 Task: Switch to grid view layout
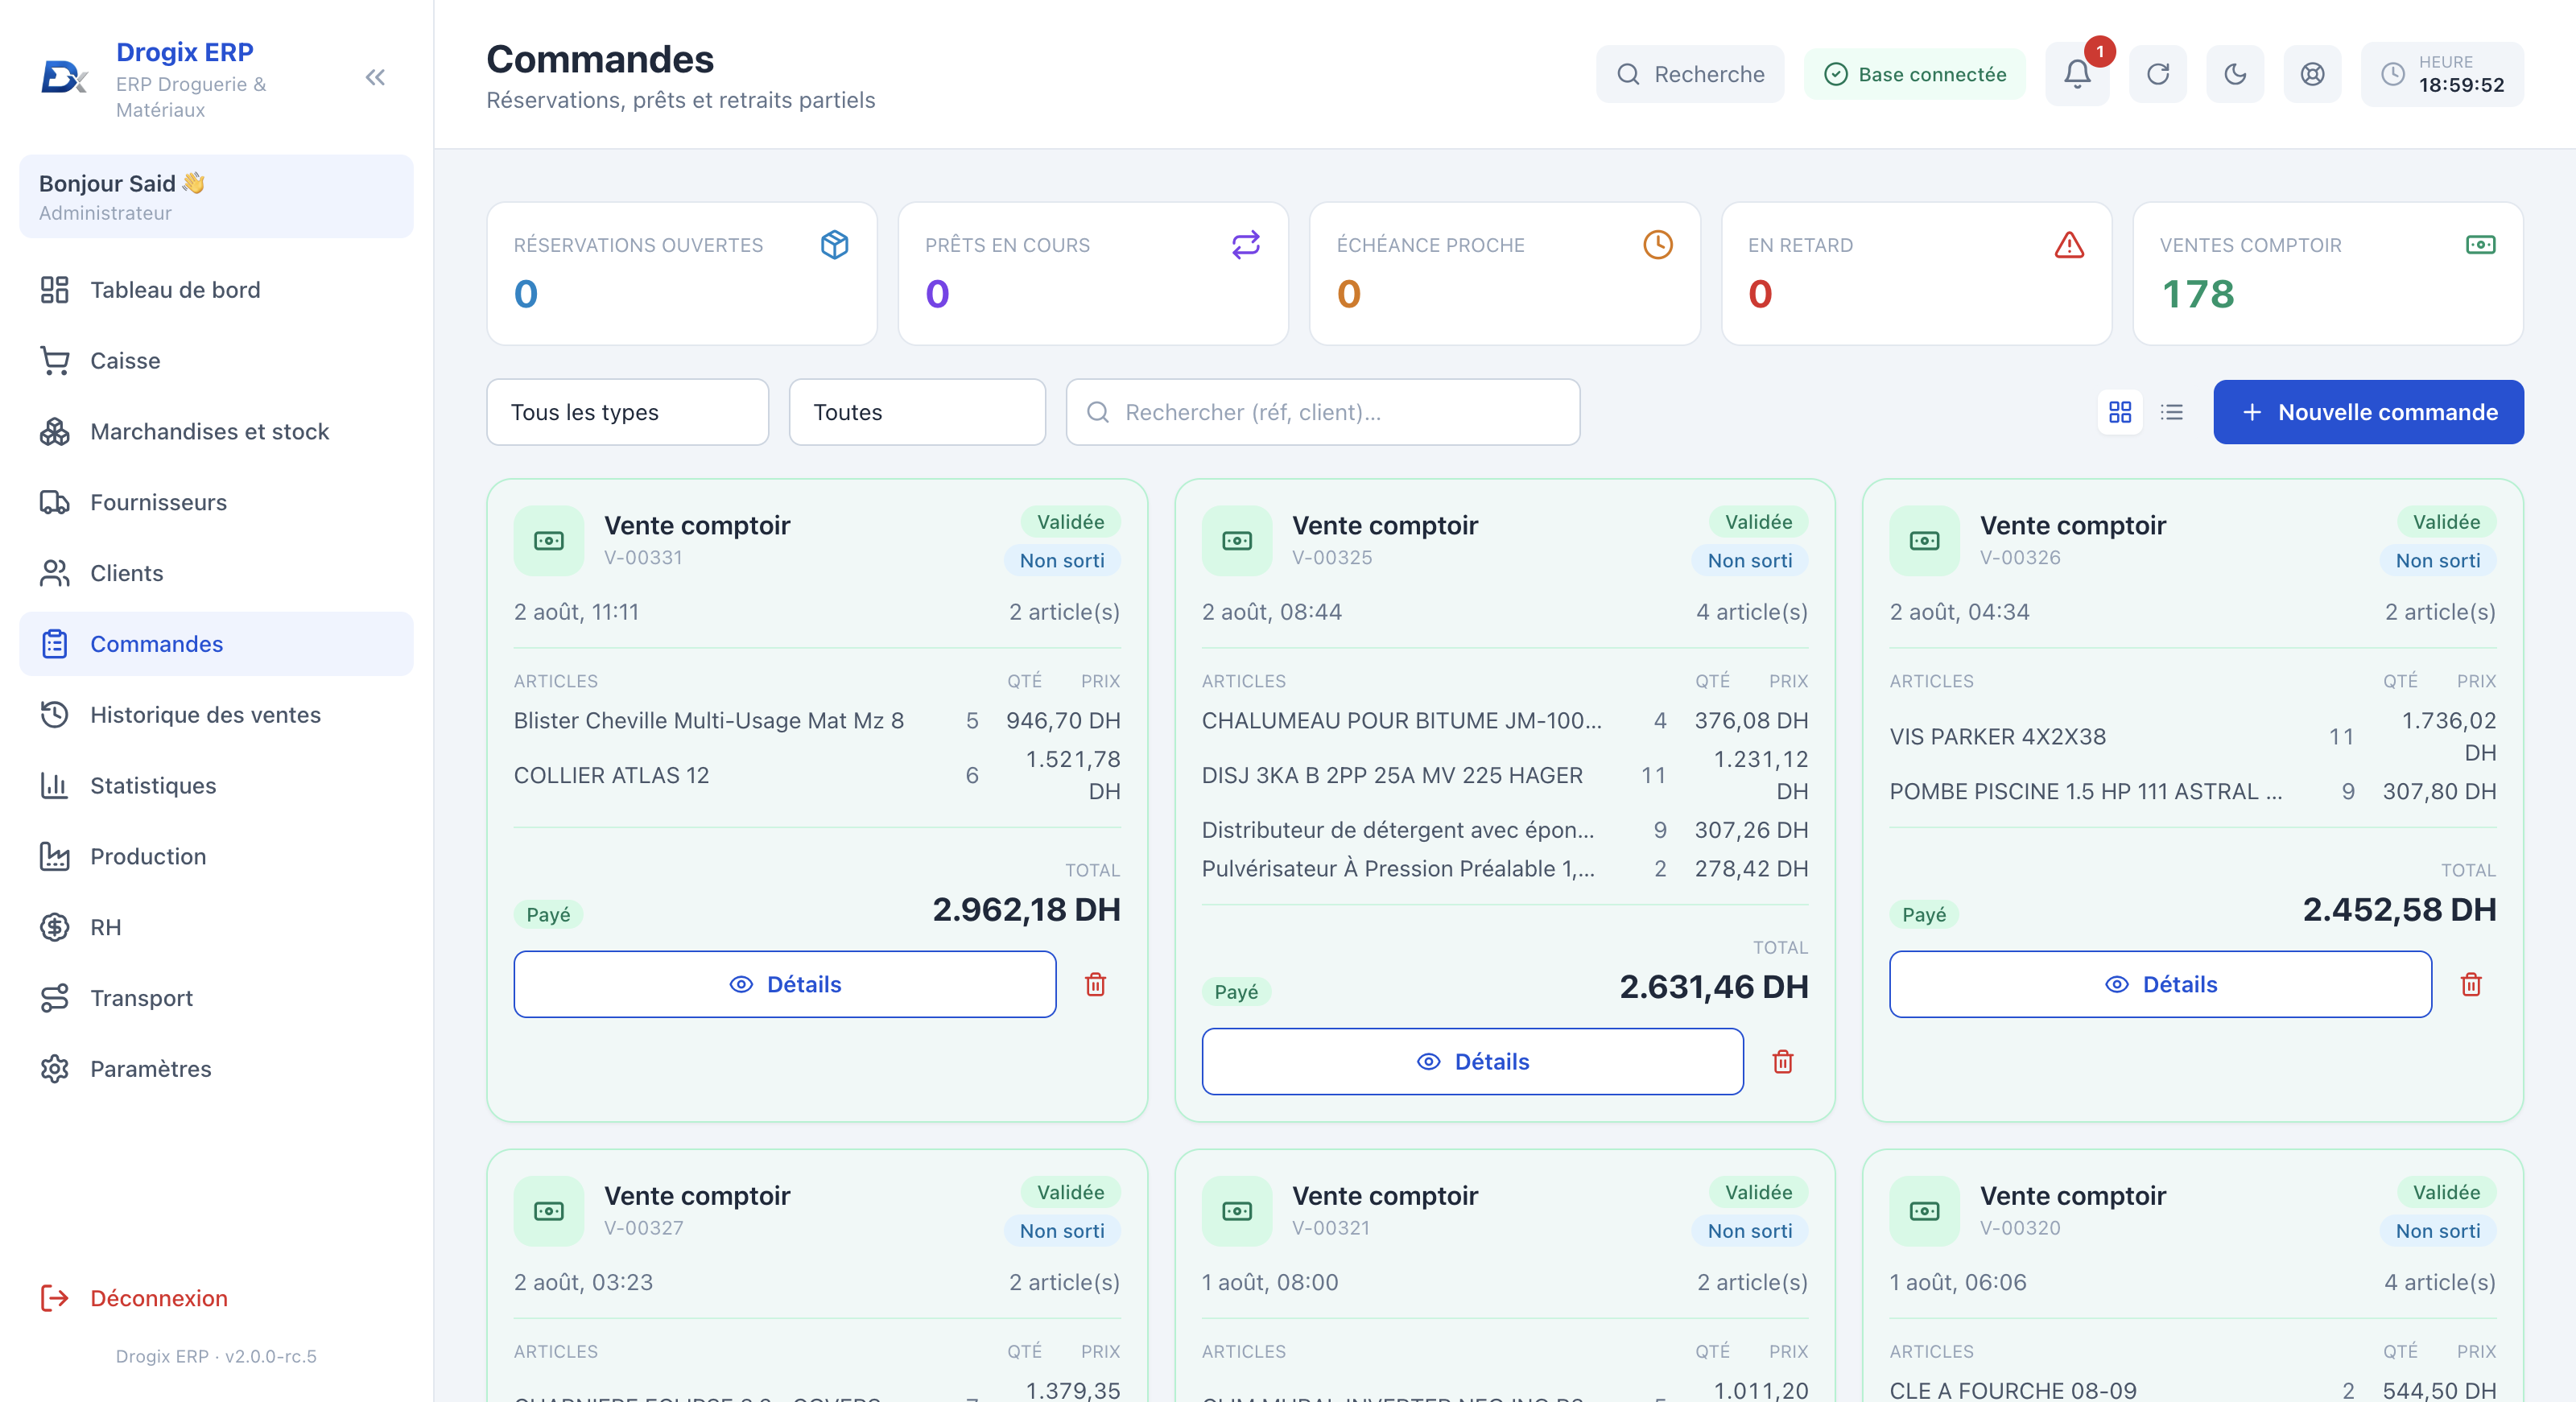2119,412
